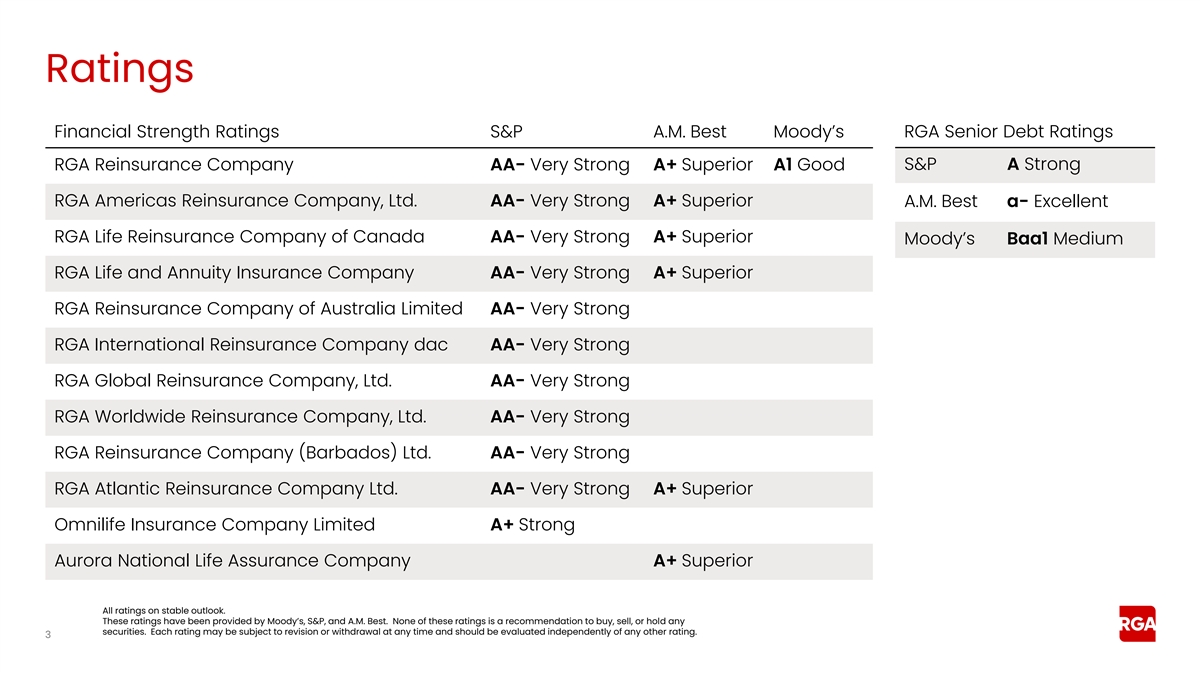Click the a- Excellent senior debt rating
Image resolution: width=1200 pixels, height=675 pixels.
pyautogui.click(x=1057, y=201)
